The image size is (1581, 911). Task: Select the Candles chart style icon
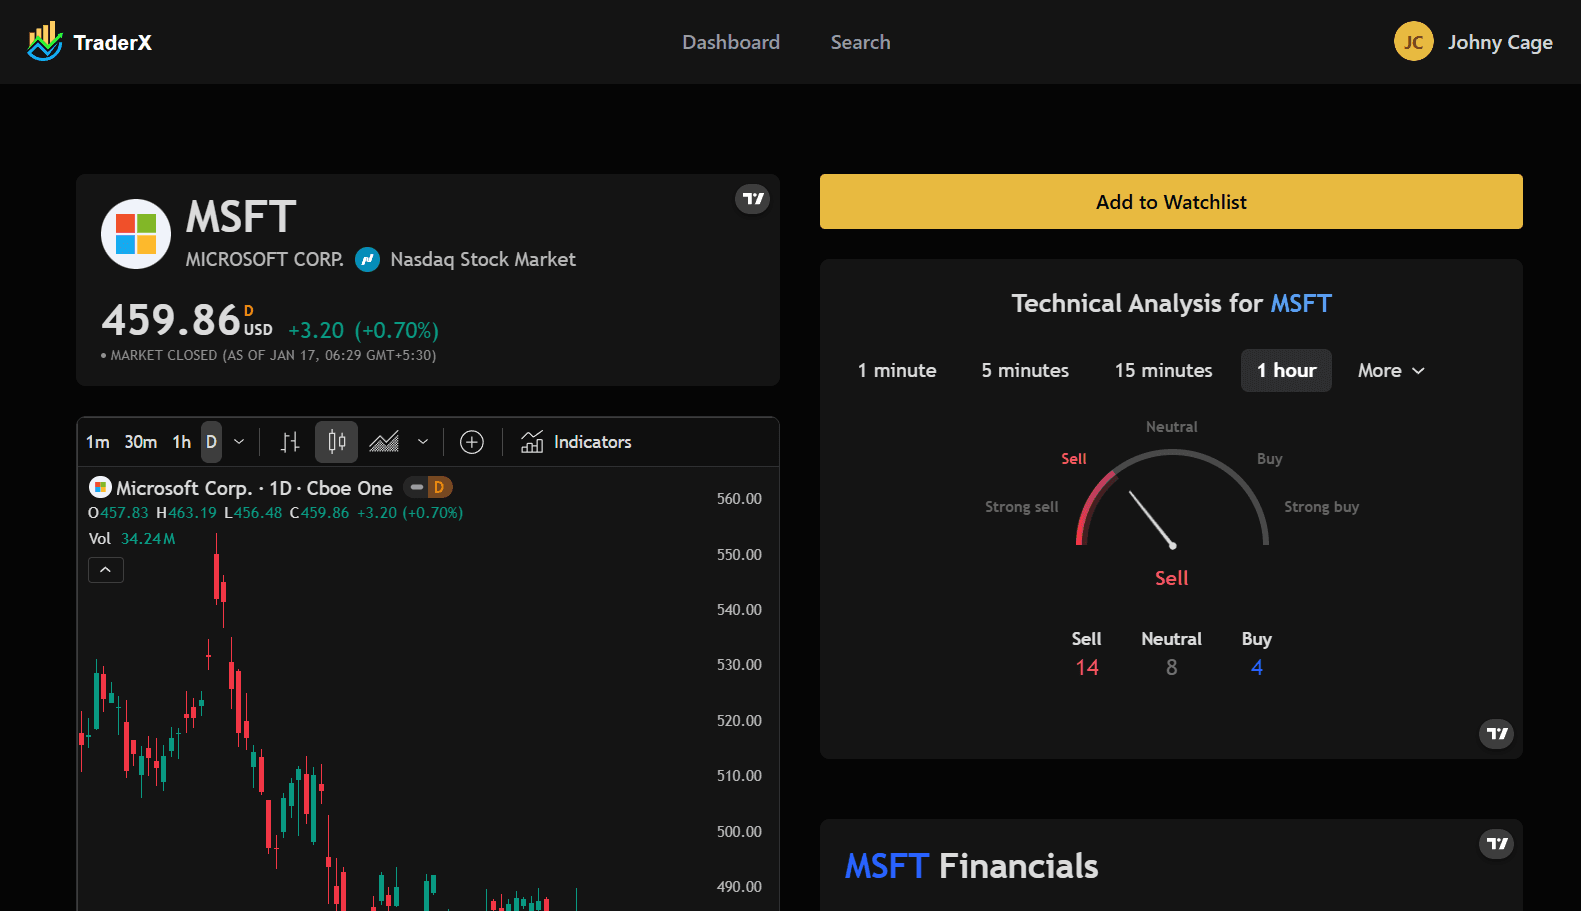pyautogui.click(x=337, y=442)
